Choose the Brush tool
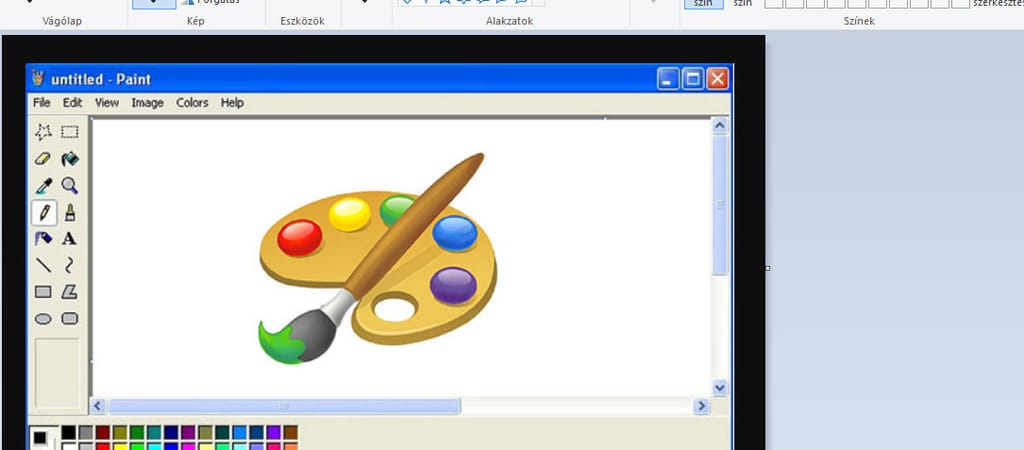The height and width of the screenshot is (450, 1024). (70, 212)
